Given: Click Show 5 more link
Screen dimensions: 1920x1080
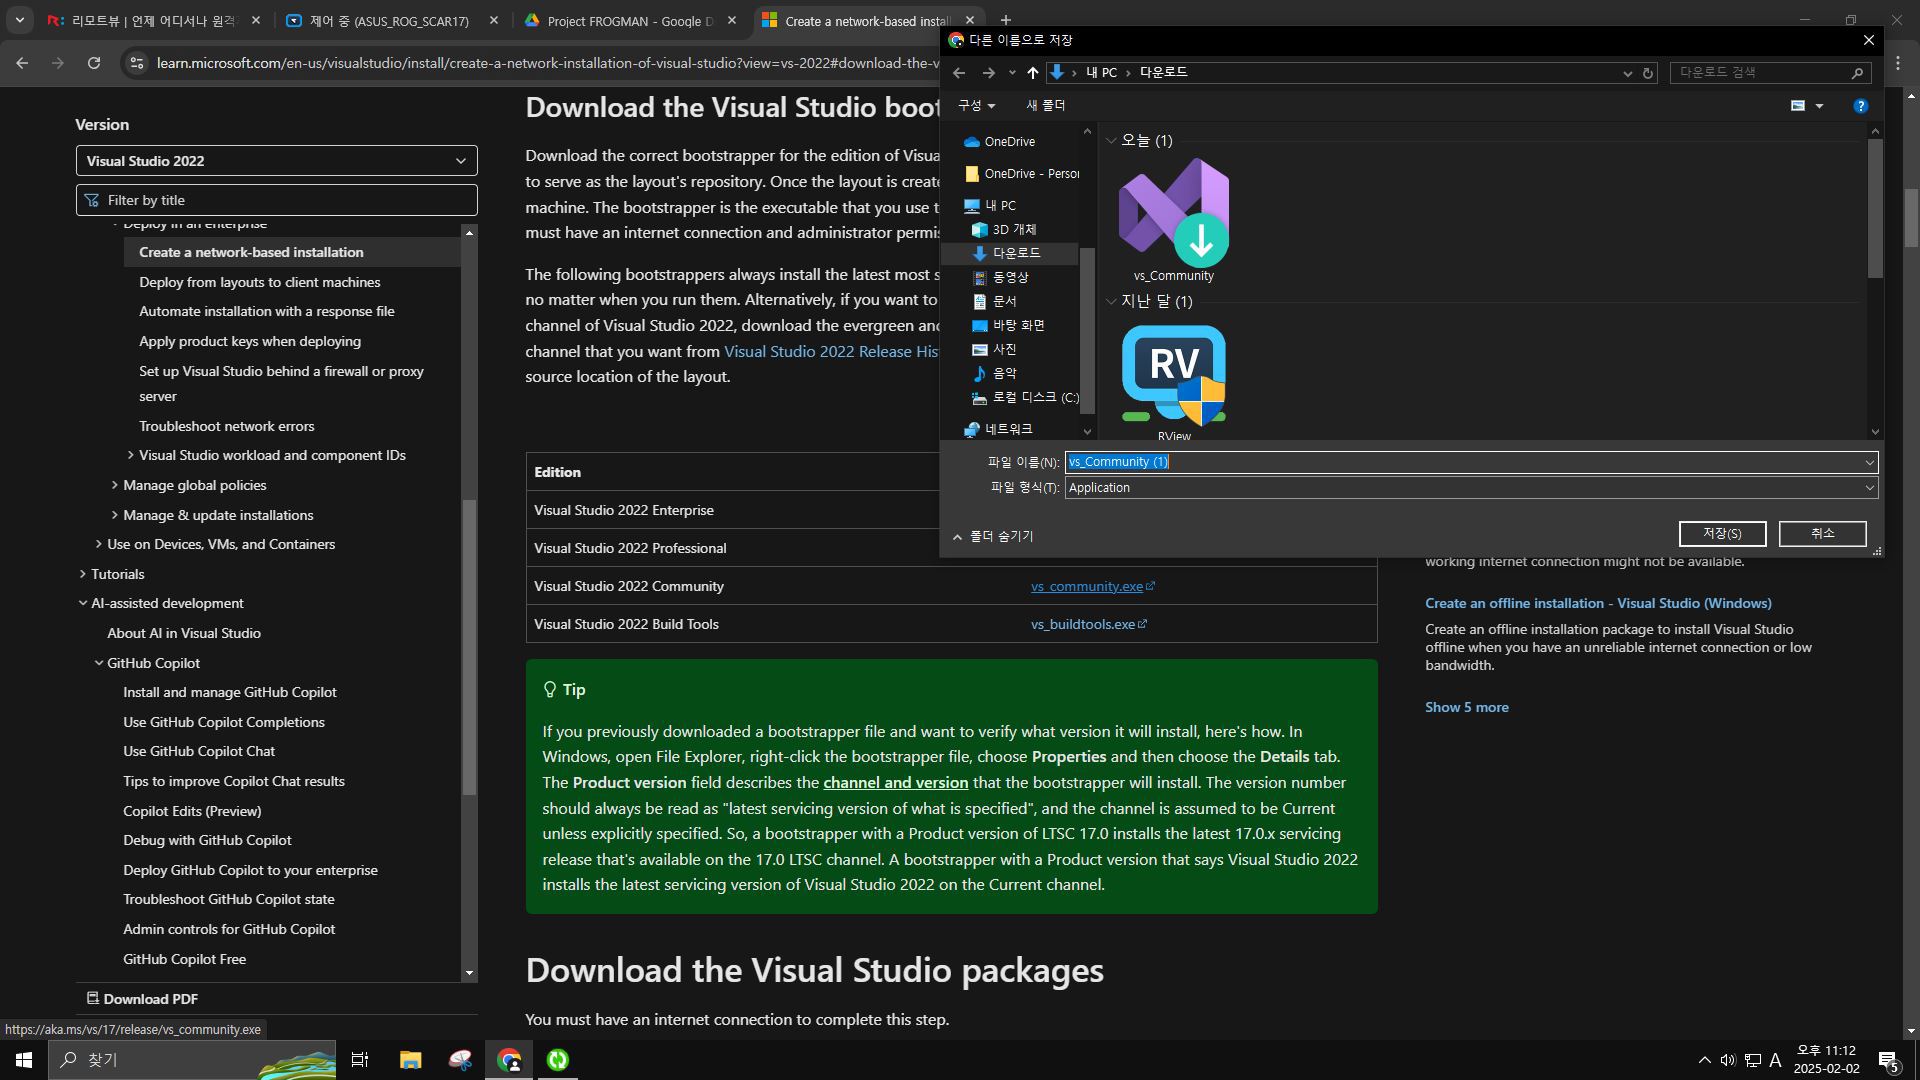Looking at the screenshot, I should click(1466, 708).
